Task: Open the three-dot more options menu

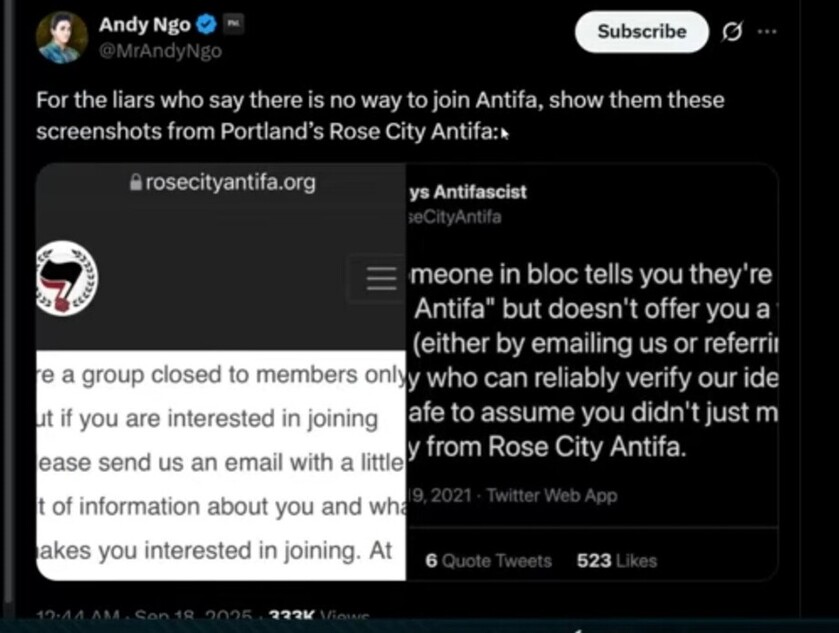Action: coord(767,31)
